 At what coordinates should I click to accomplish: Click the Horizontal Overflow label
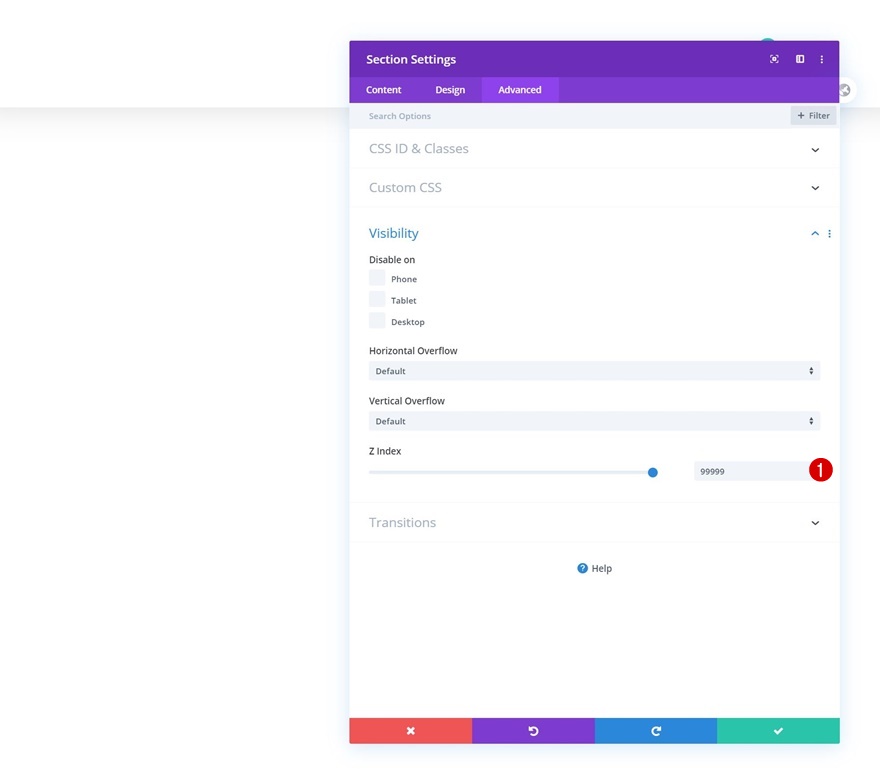coord(413,351)
